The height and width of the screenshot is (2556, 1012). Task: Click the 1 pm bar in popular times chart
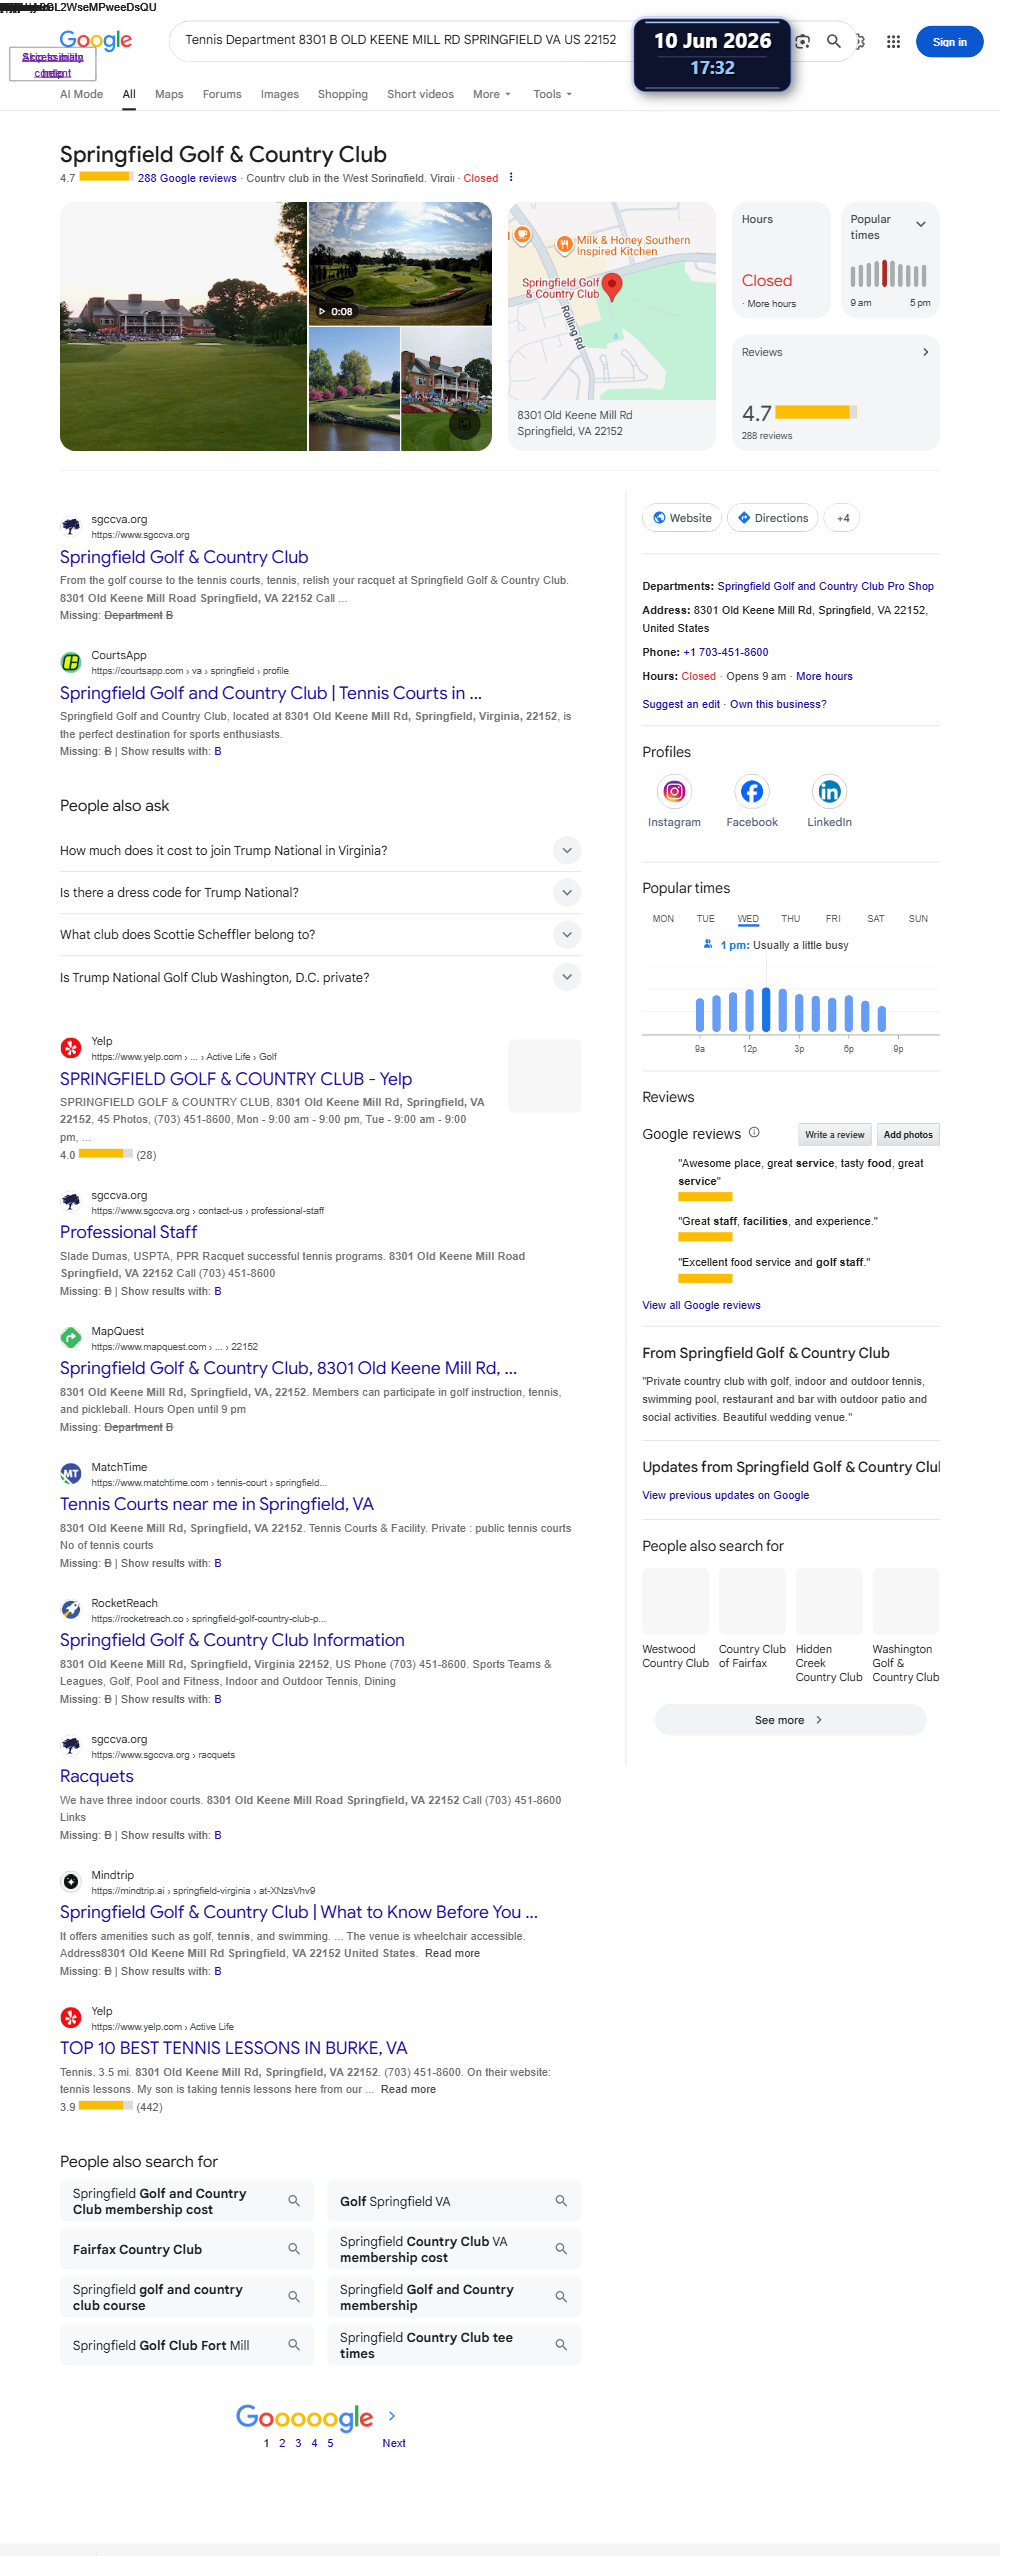pyautogui.click(x=766, y=1010)
